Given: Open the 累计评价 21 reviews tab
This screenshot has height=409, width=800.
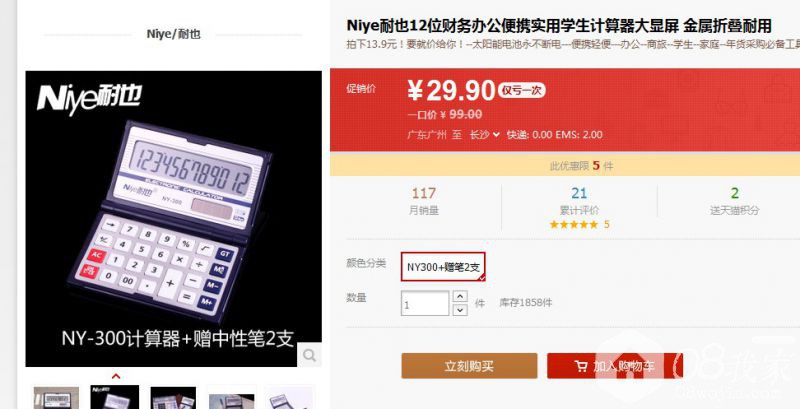Looking at the screenshot, I should pos(579,201).
